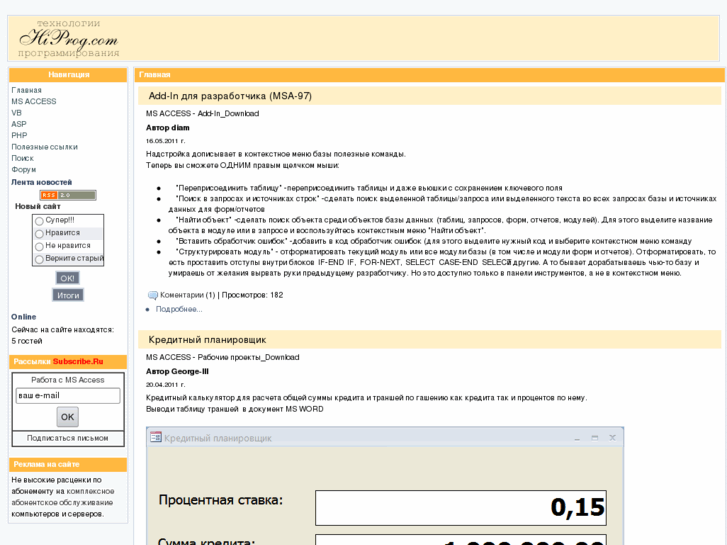Open MS ACCESS - Add-In_Download category link

[x=203, y=113]
